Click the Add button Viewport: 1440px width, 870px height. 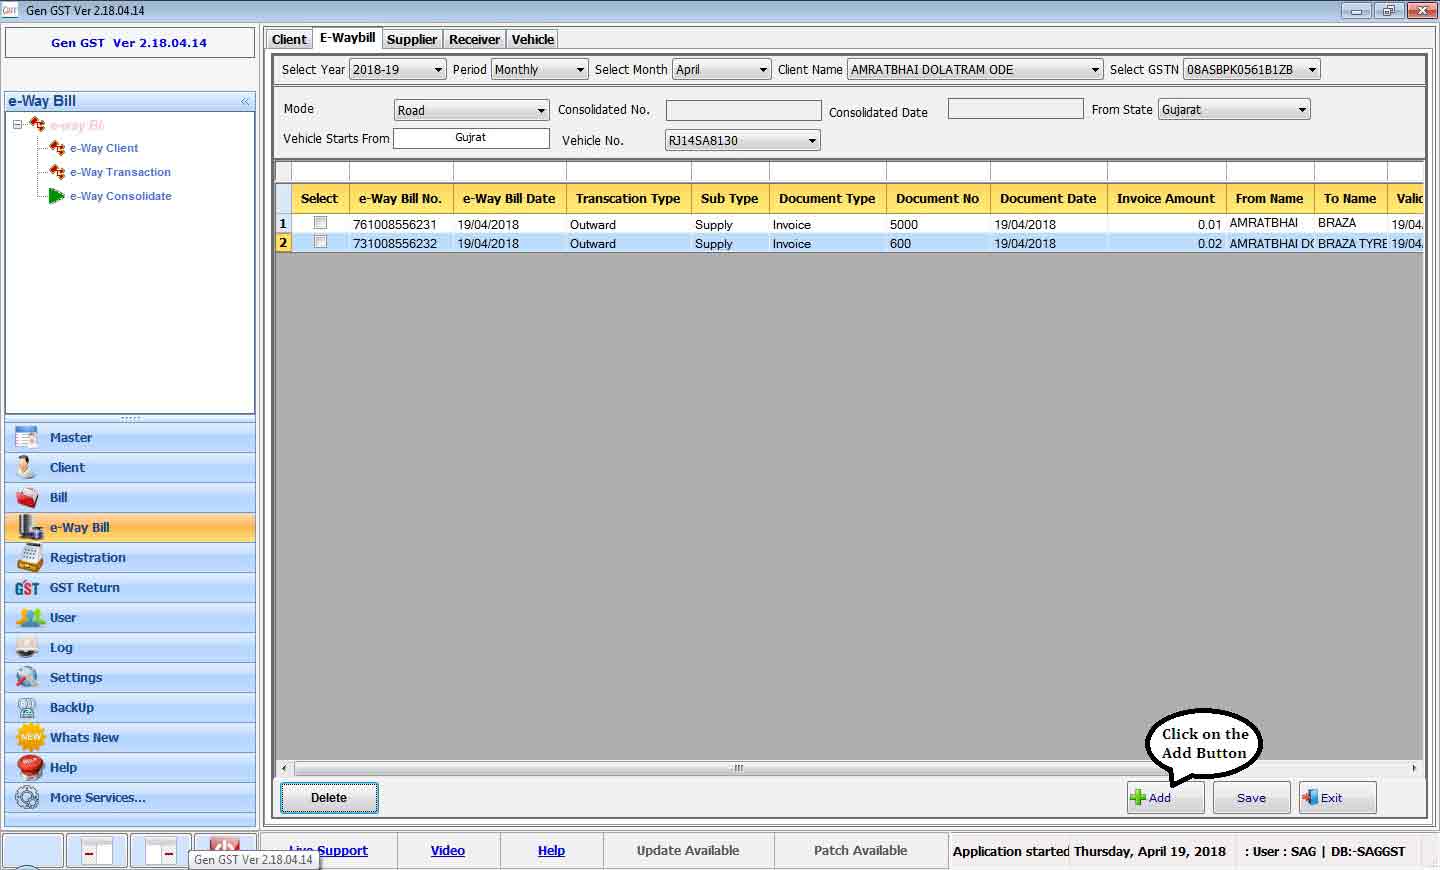(x=1164, y=798)
